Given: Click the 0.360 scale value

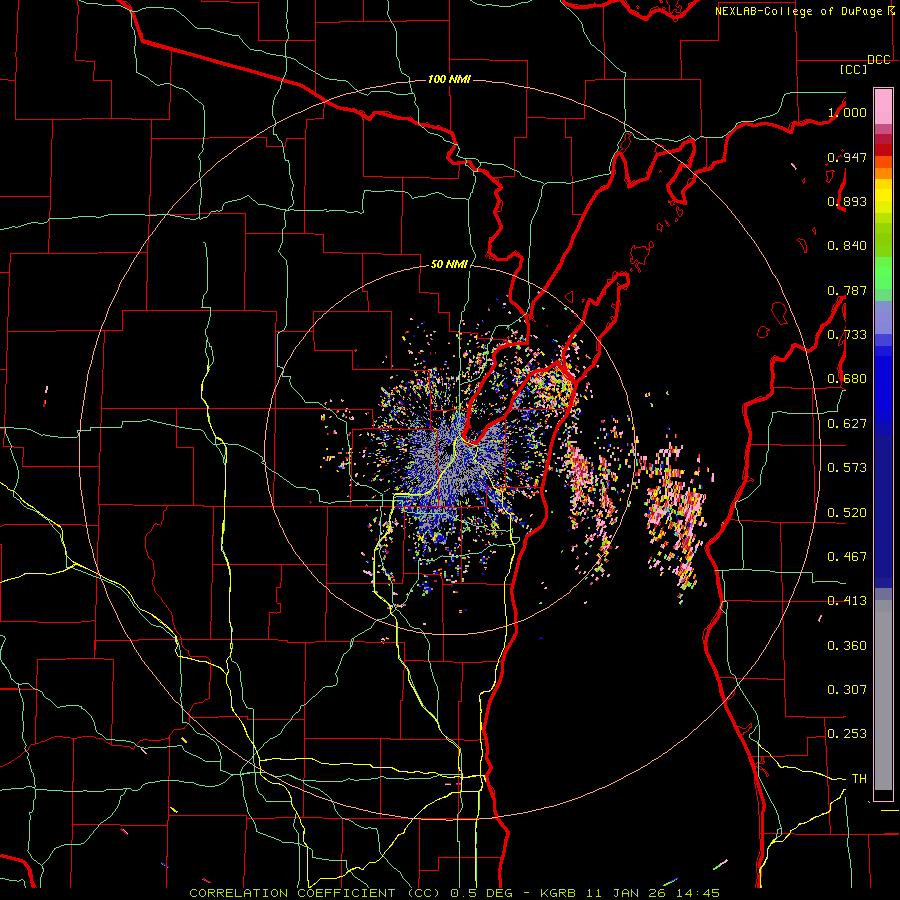Looking at the screenshot, I should point(847,646).
